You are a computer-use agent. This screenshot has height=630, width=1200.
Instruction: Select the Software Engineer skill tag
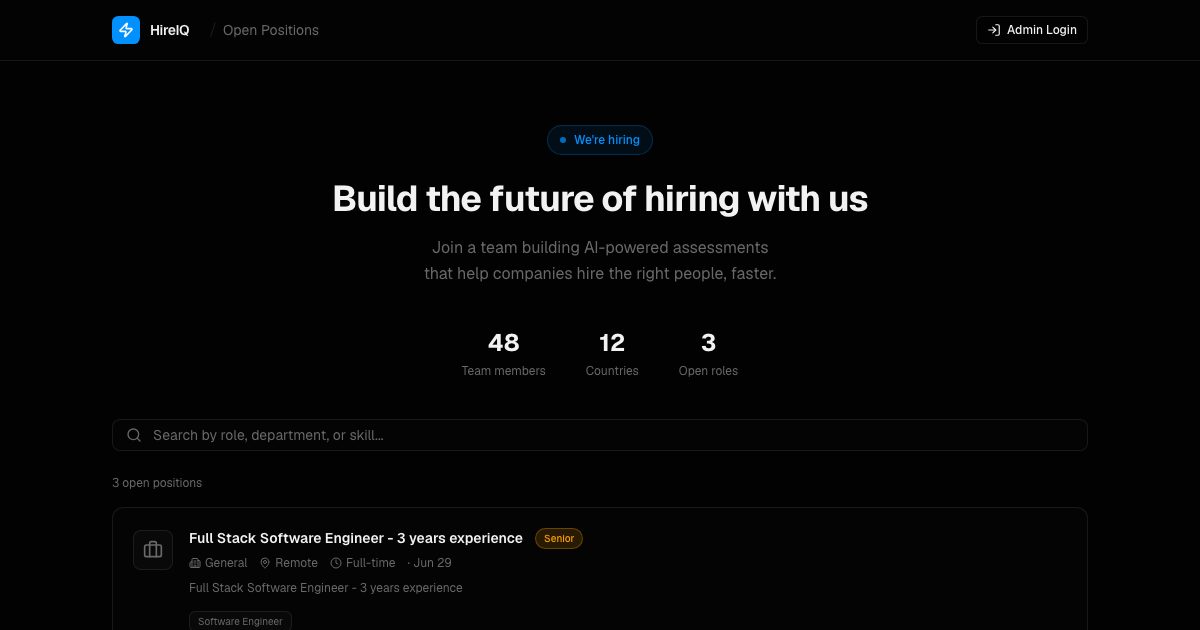240,621
